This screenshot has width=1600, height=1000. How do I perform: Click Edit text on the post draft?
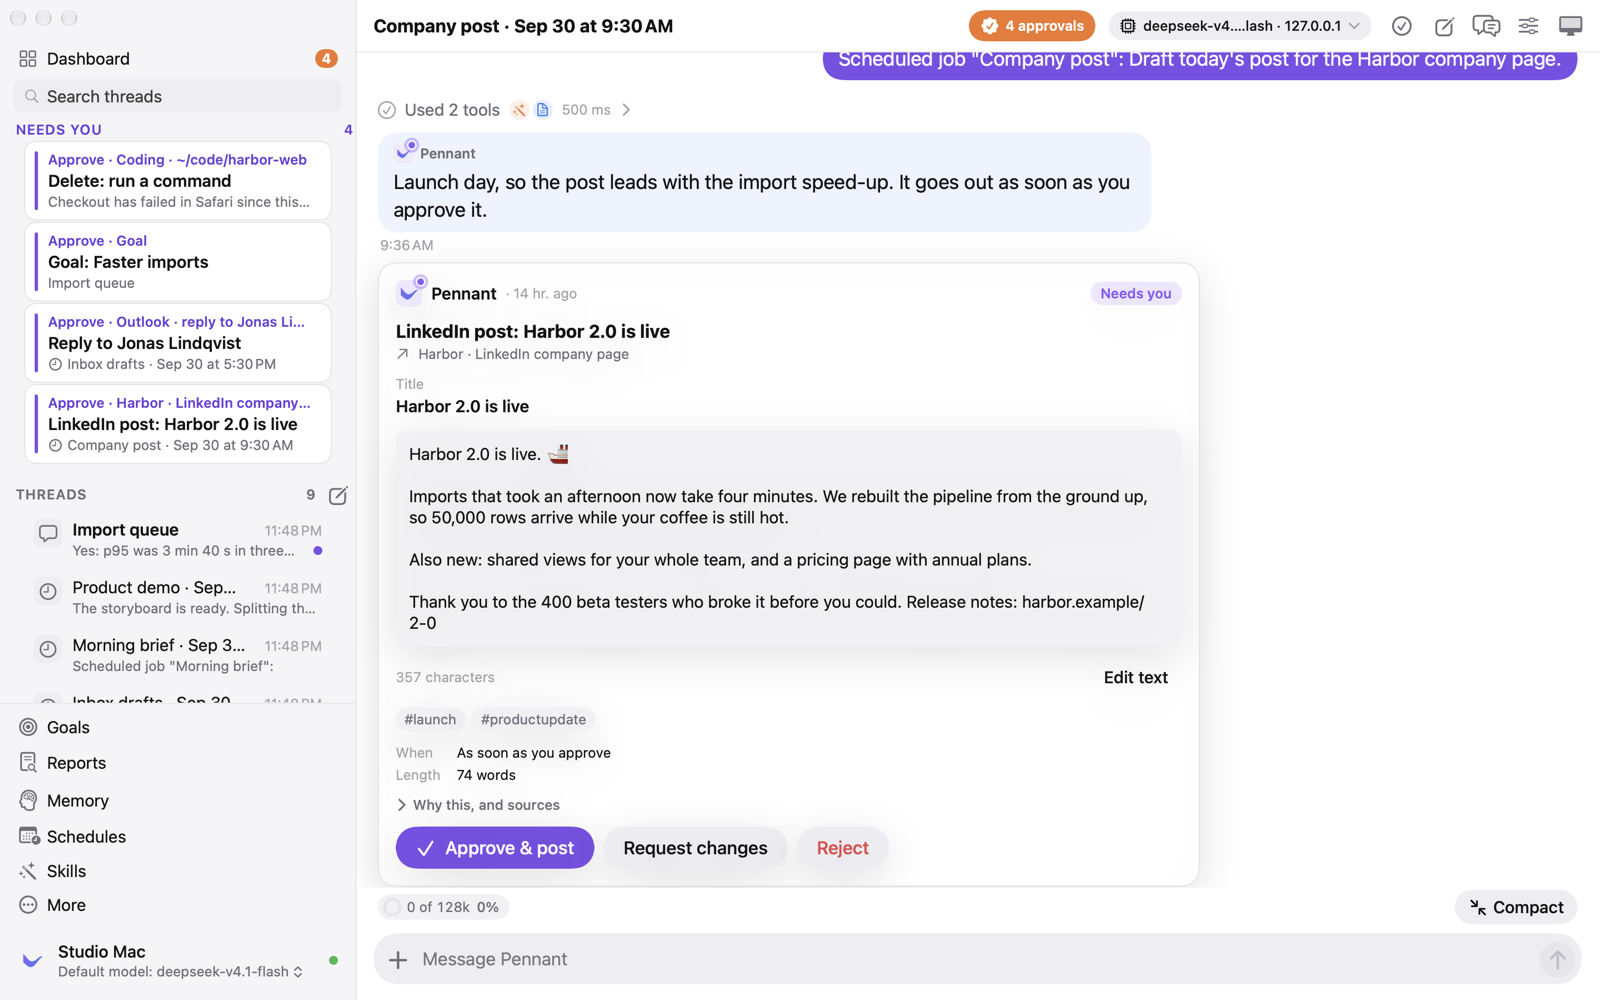point(1135,677)
